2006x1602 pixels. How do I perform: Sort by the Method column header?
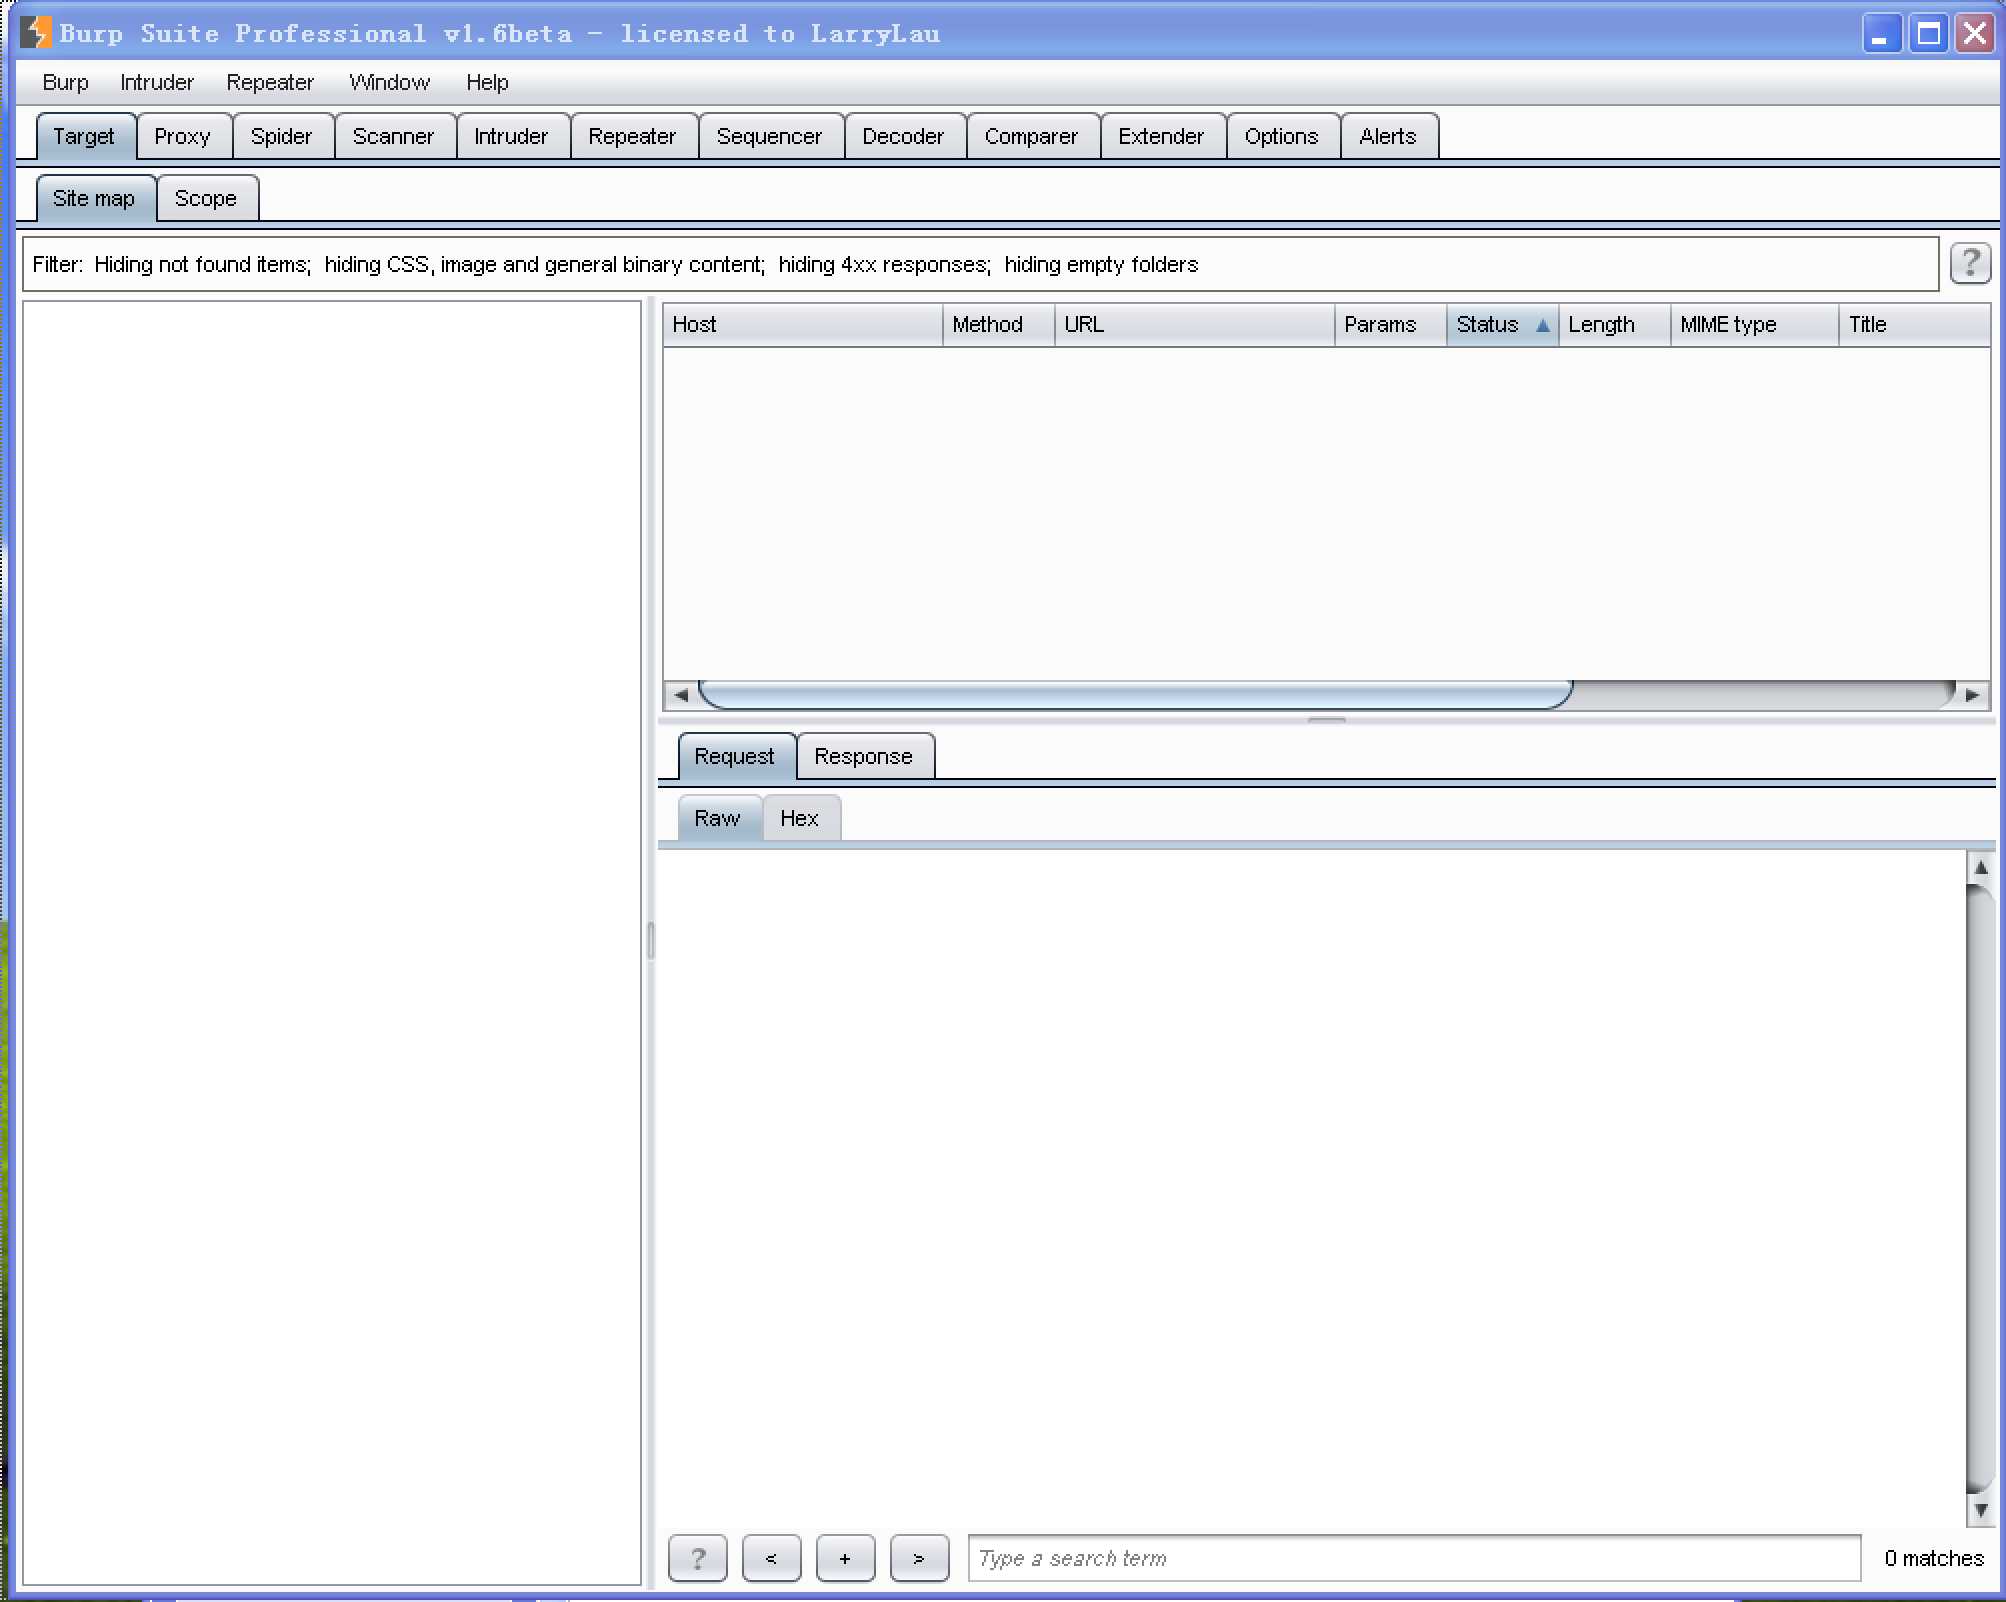pos(998,325)
